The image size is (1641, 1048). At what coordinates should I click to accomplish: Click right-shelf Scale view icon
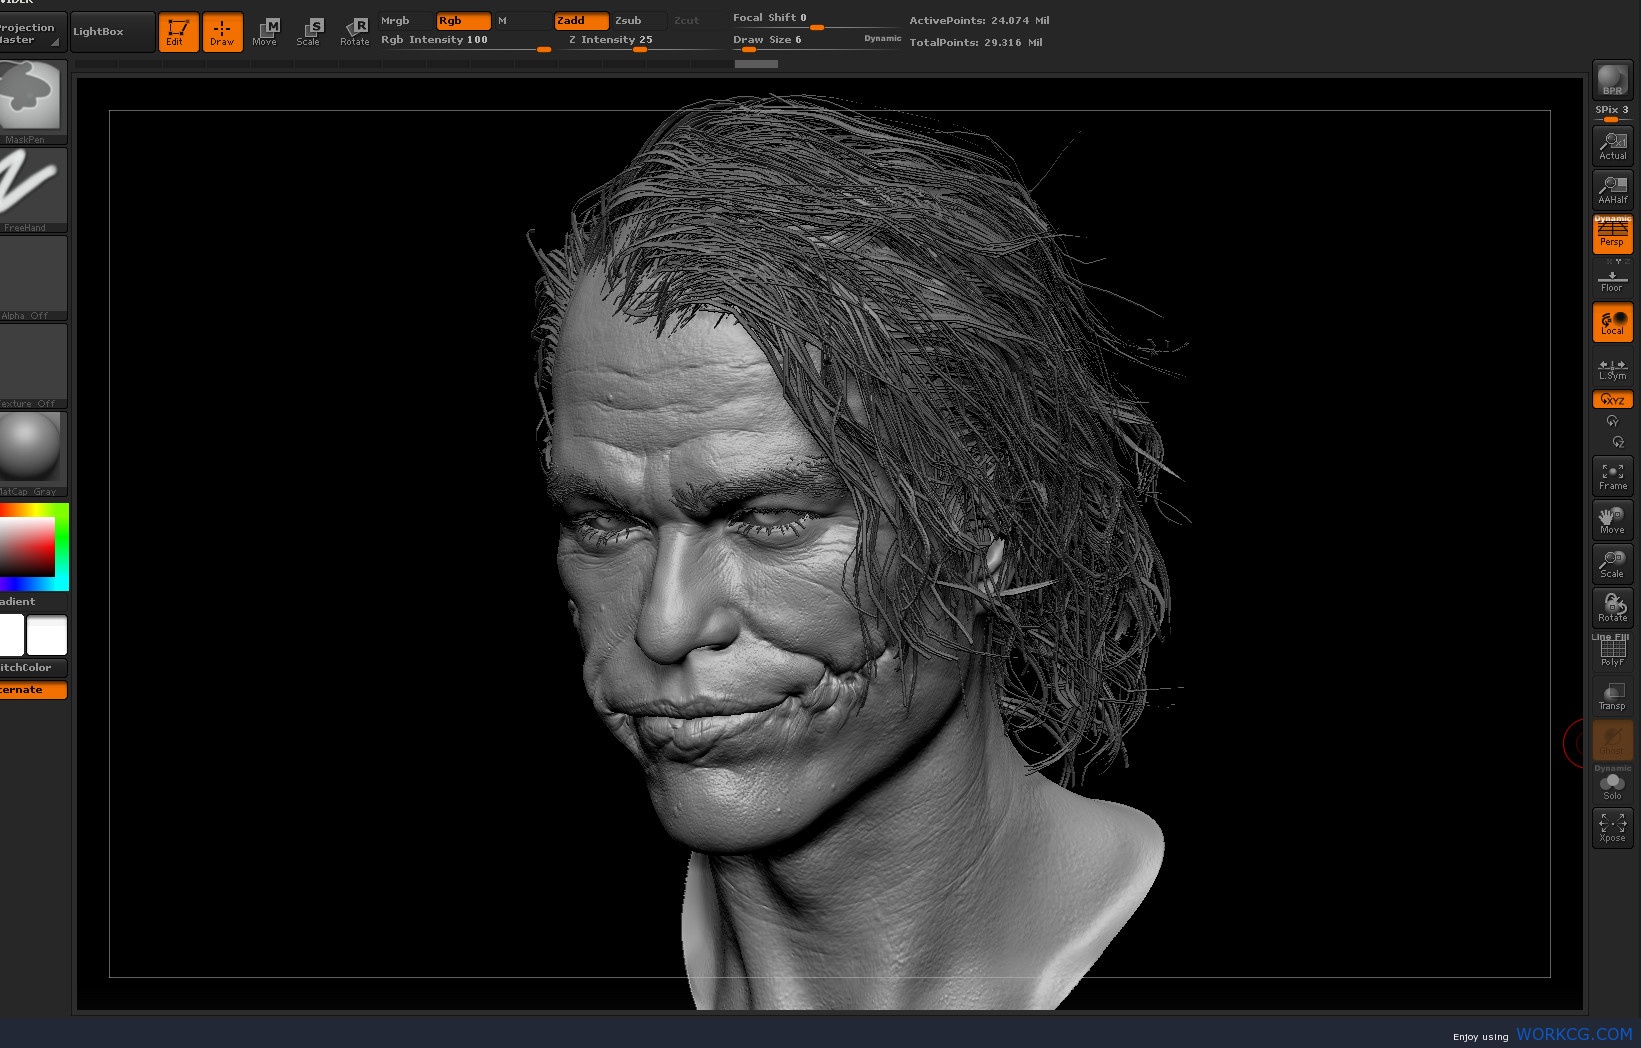click(x=1612, y=564)
